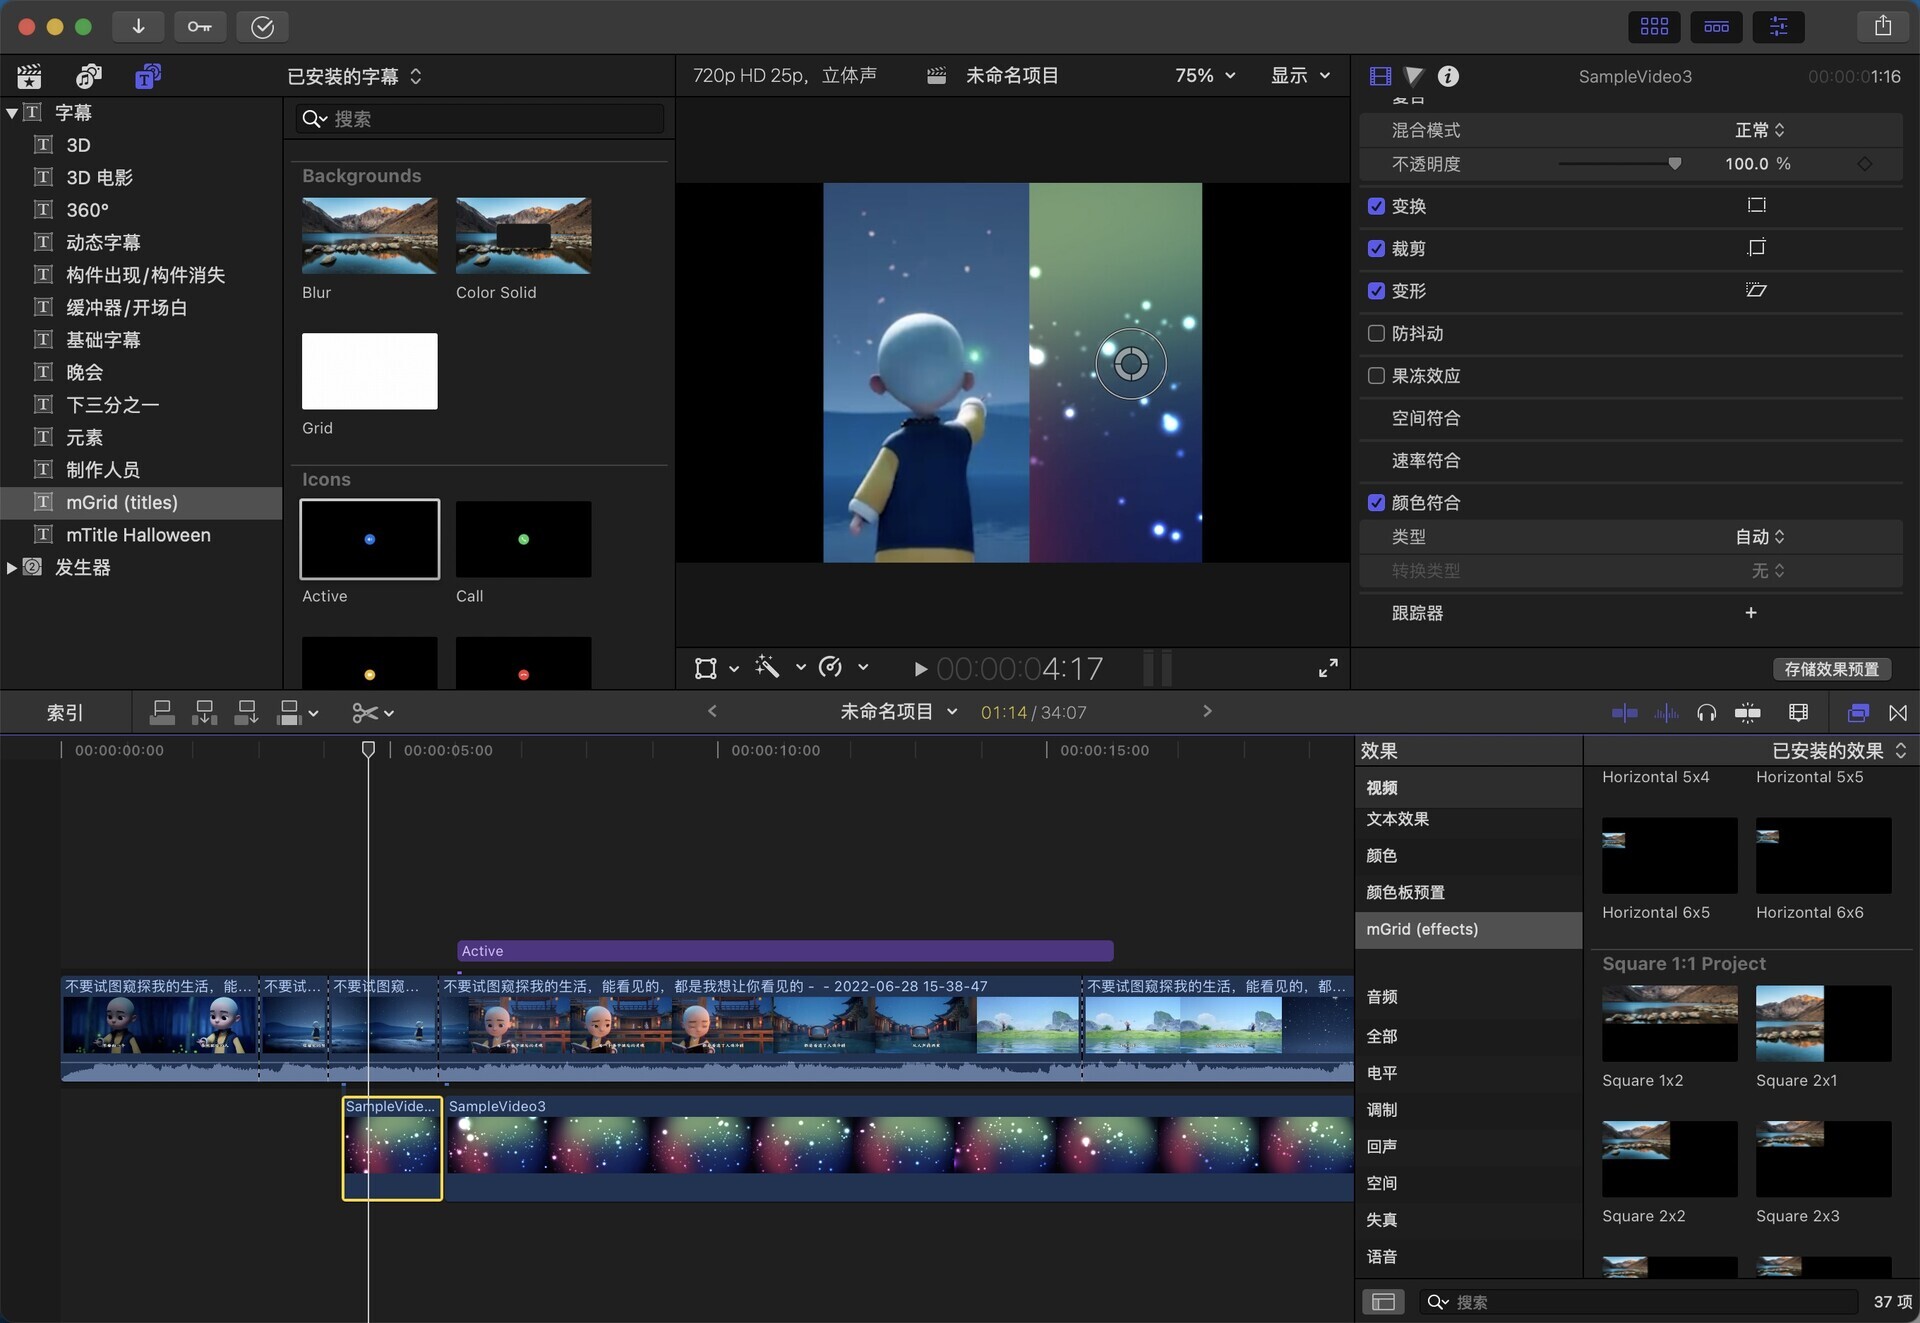1920x1323 pixels.
Task: Open the 75% zoom dropdown
Action: tap(1205, 75)
